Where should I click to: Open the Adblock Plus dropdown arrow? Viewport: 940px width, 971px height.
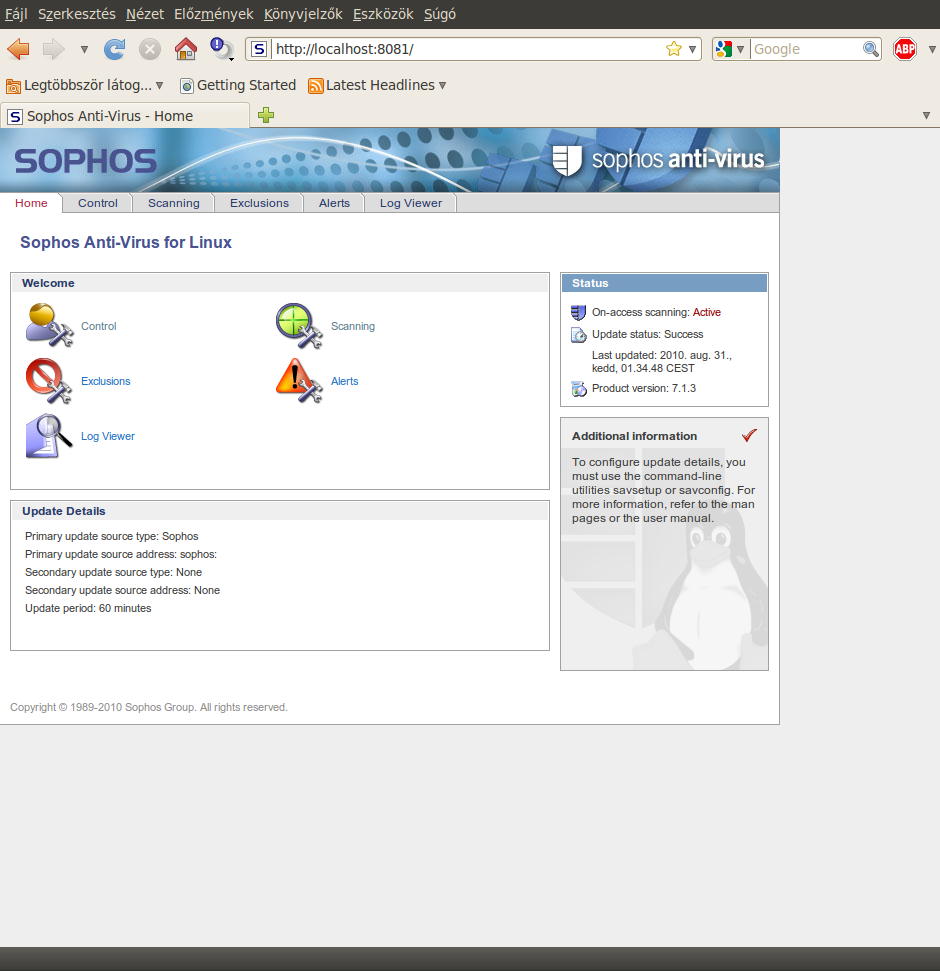(932, 50)
